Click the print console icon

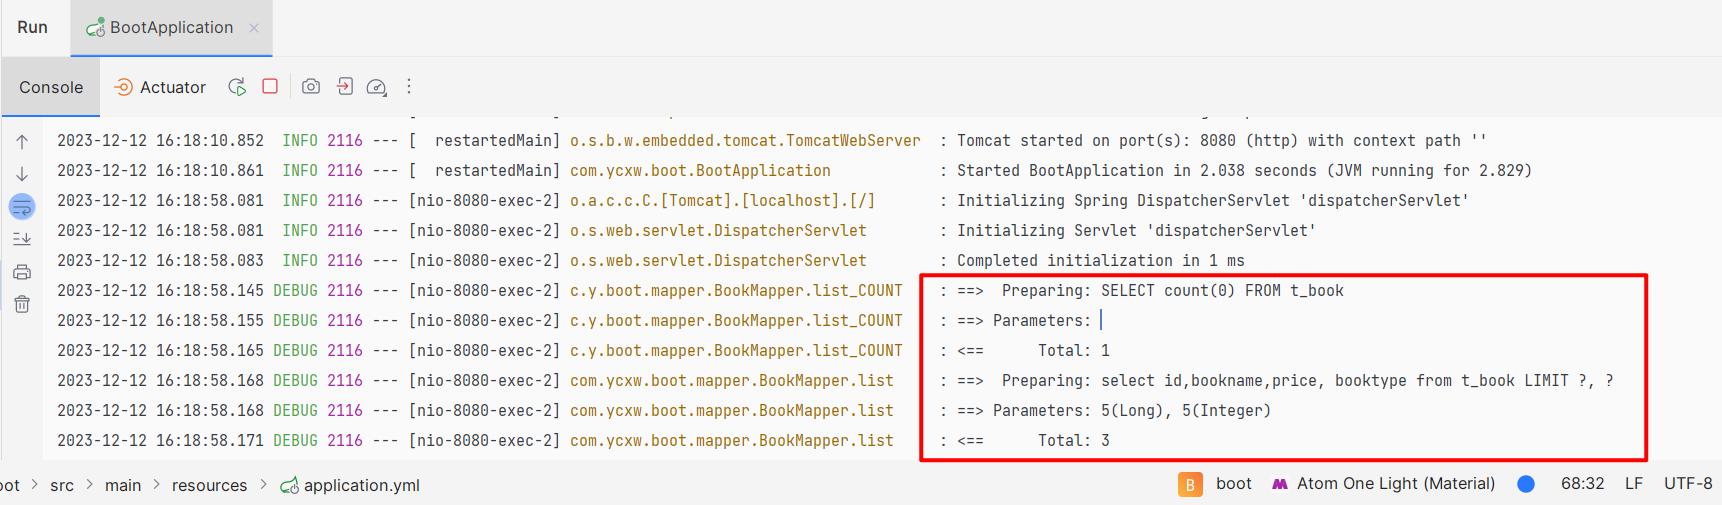[x=22, y=272]
